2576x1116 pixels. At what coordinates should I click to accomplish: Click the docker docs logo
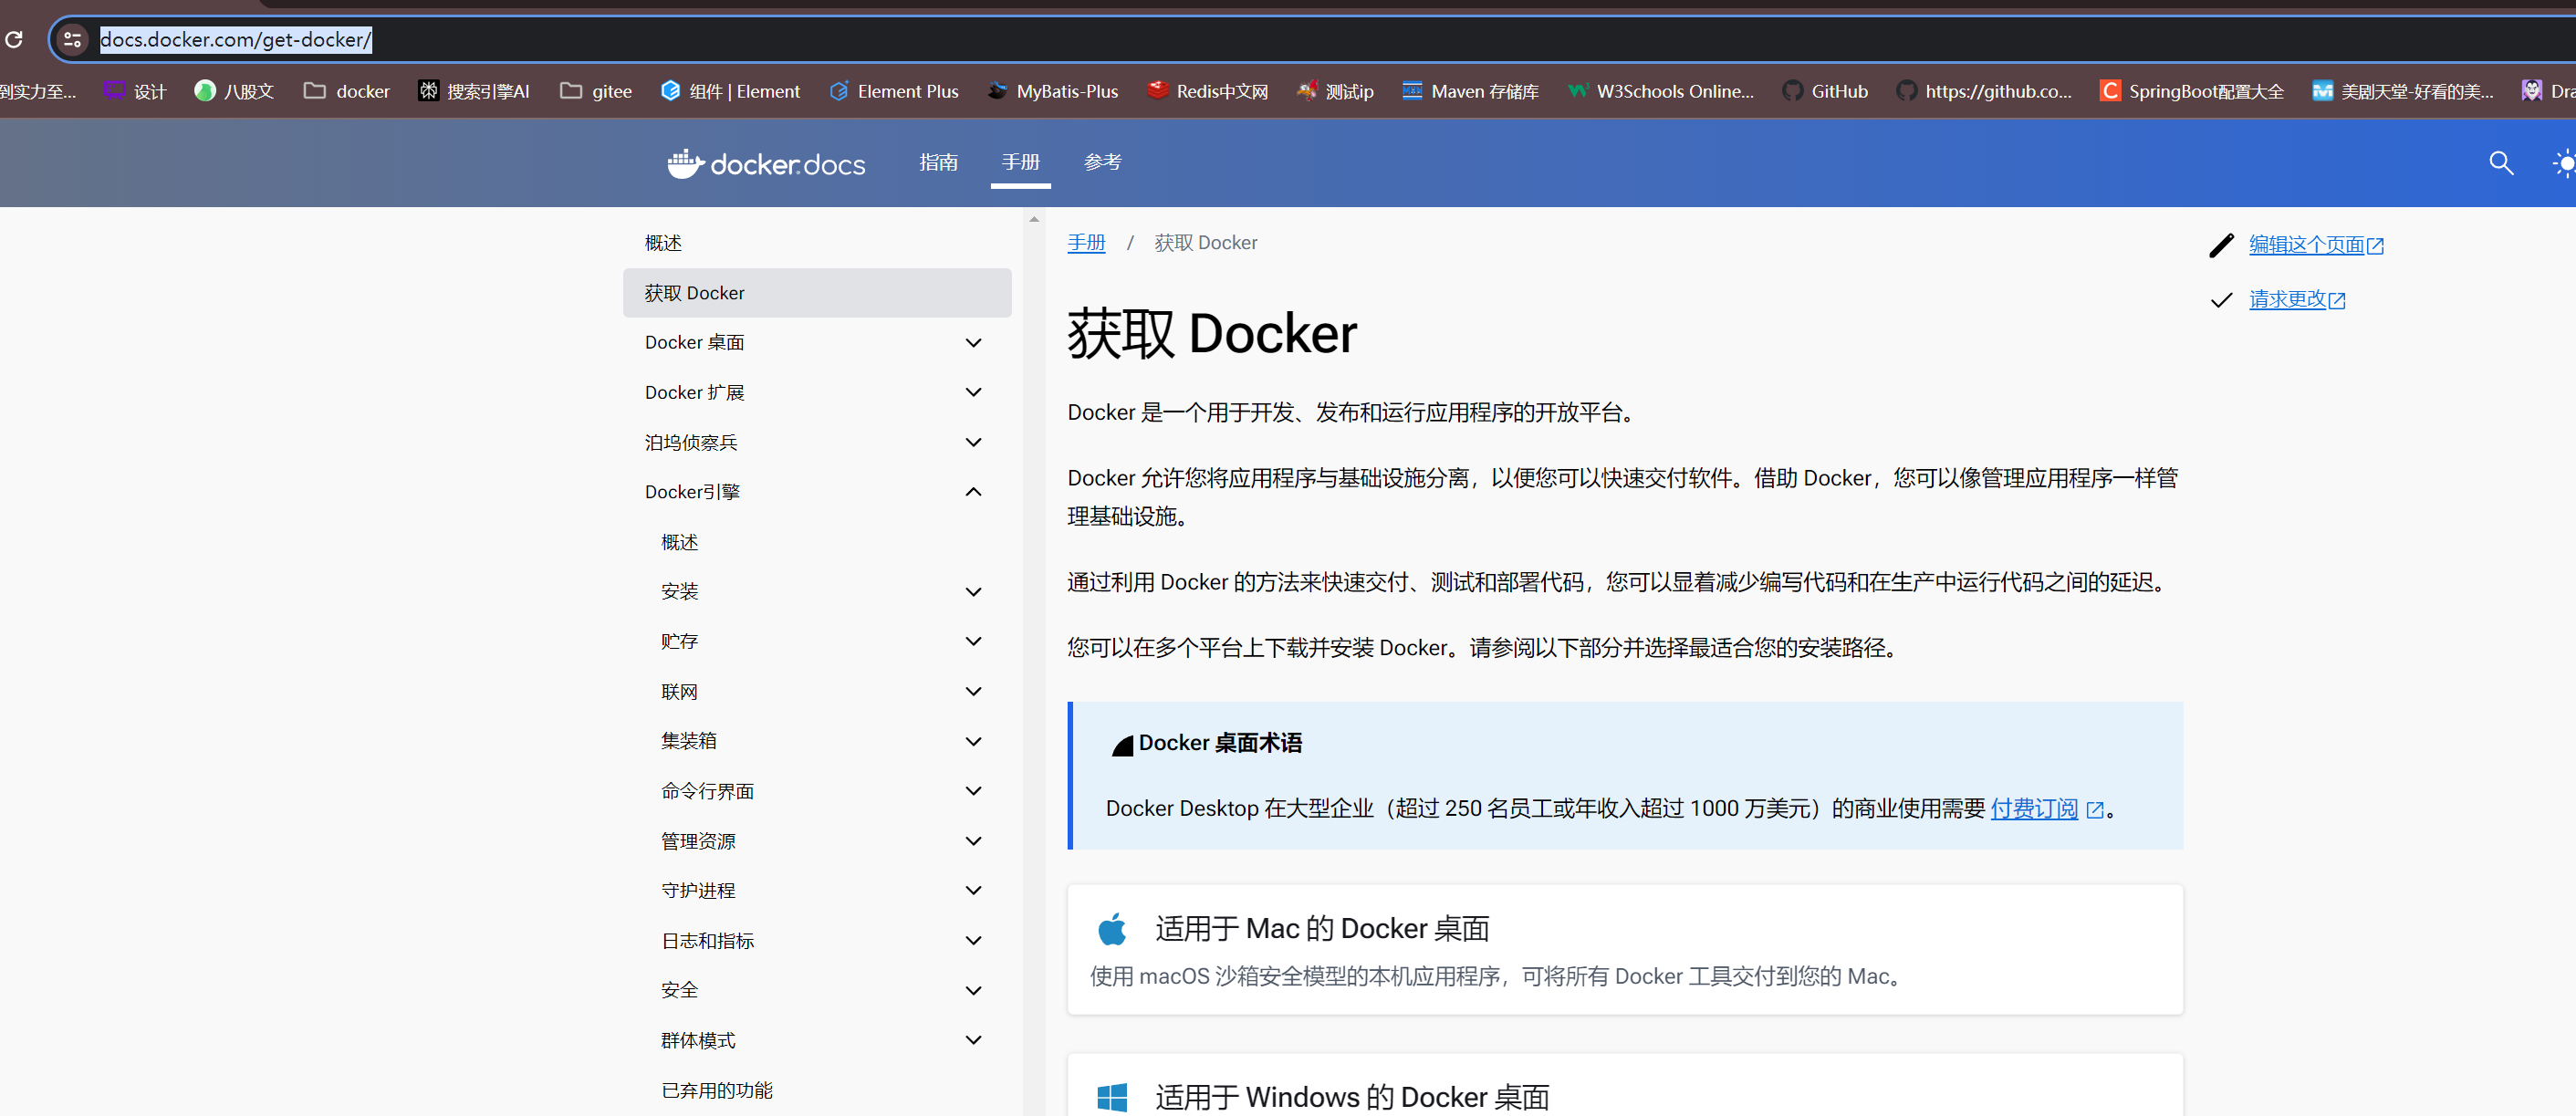coord(766,163)
